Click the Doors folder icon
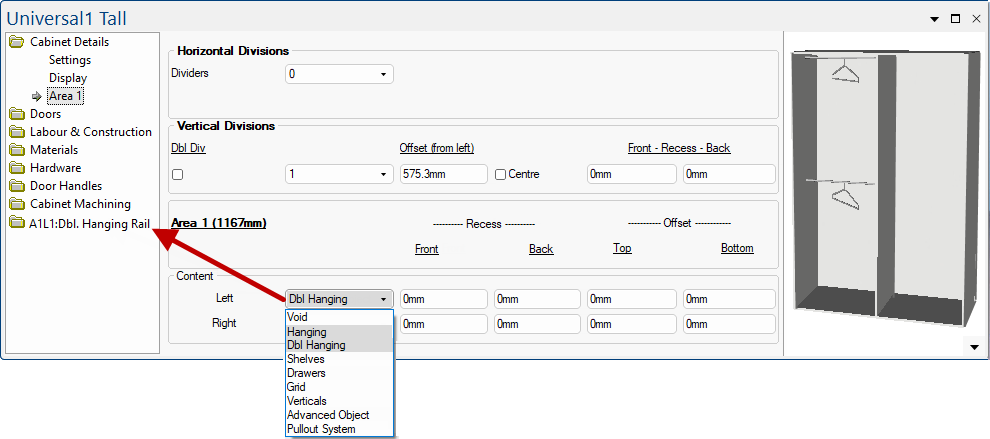 pyautogui.click(x=17, y=114)
